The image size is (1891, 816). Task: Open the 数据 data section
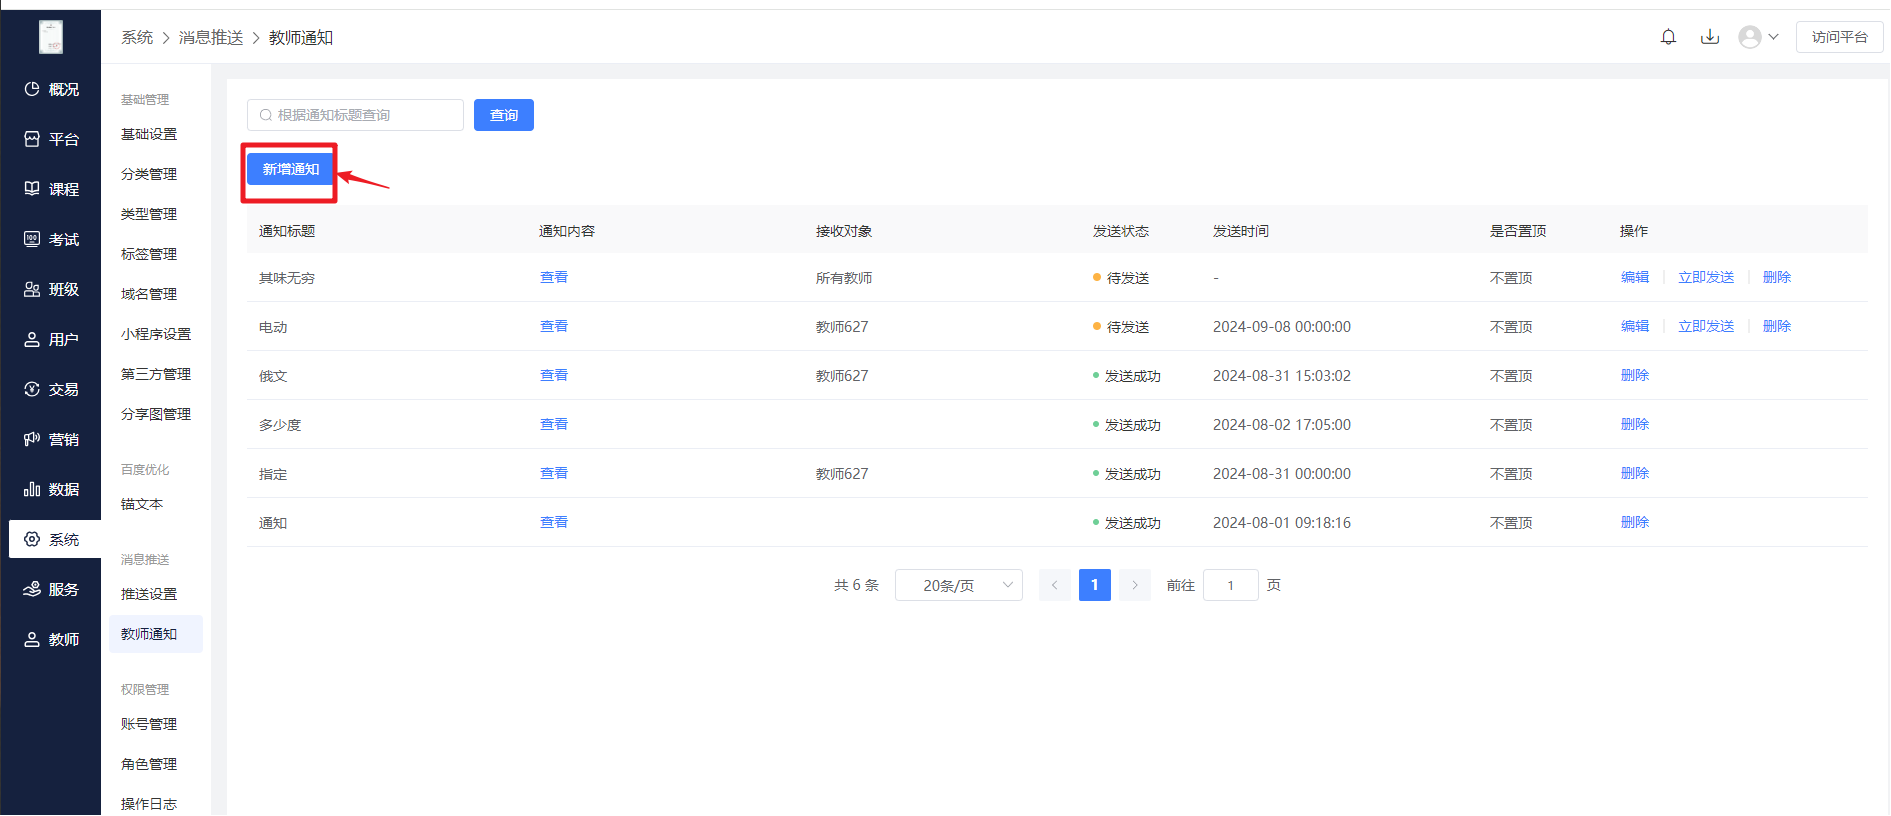(51, 489)
